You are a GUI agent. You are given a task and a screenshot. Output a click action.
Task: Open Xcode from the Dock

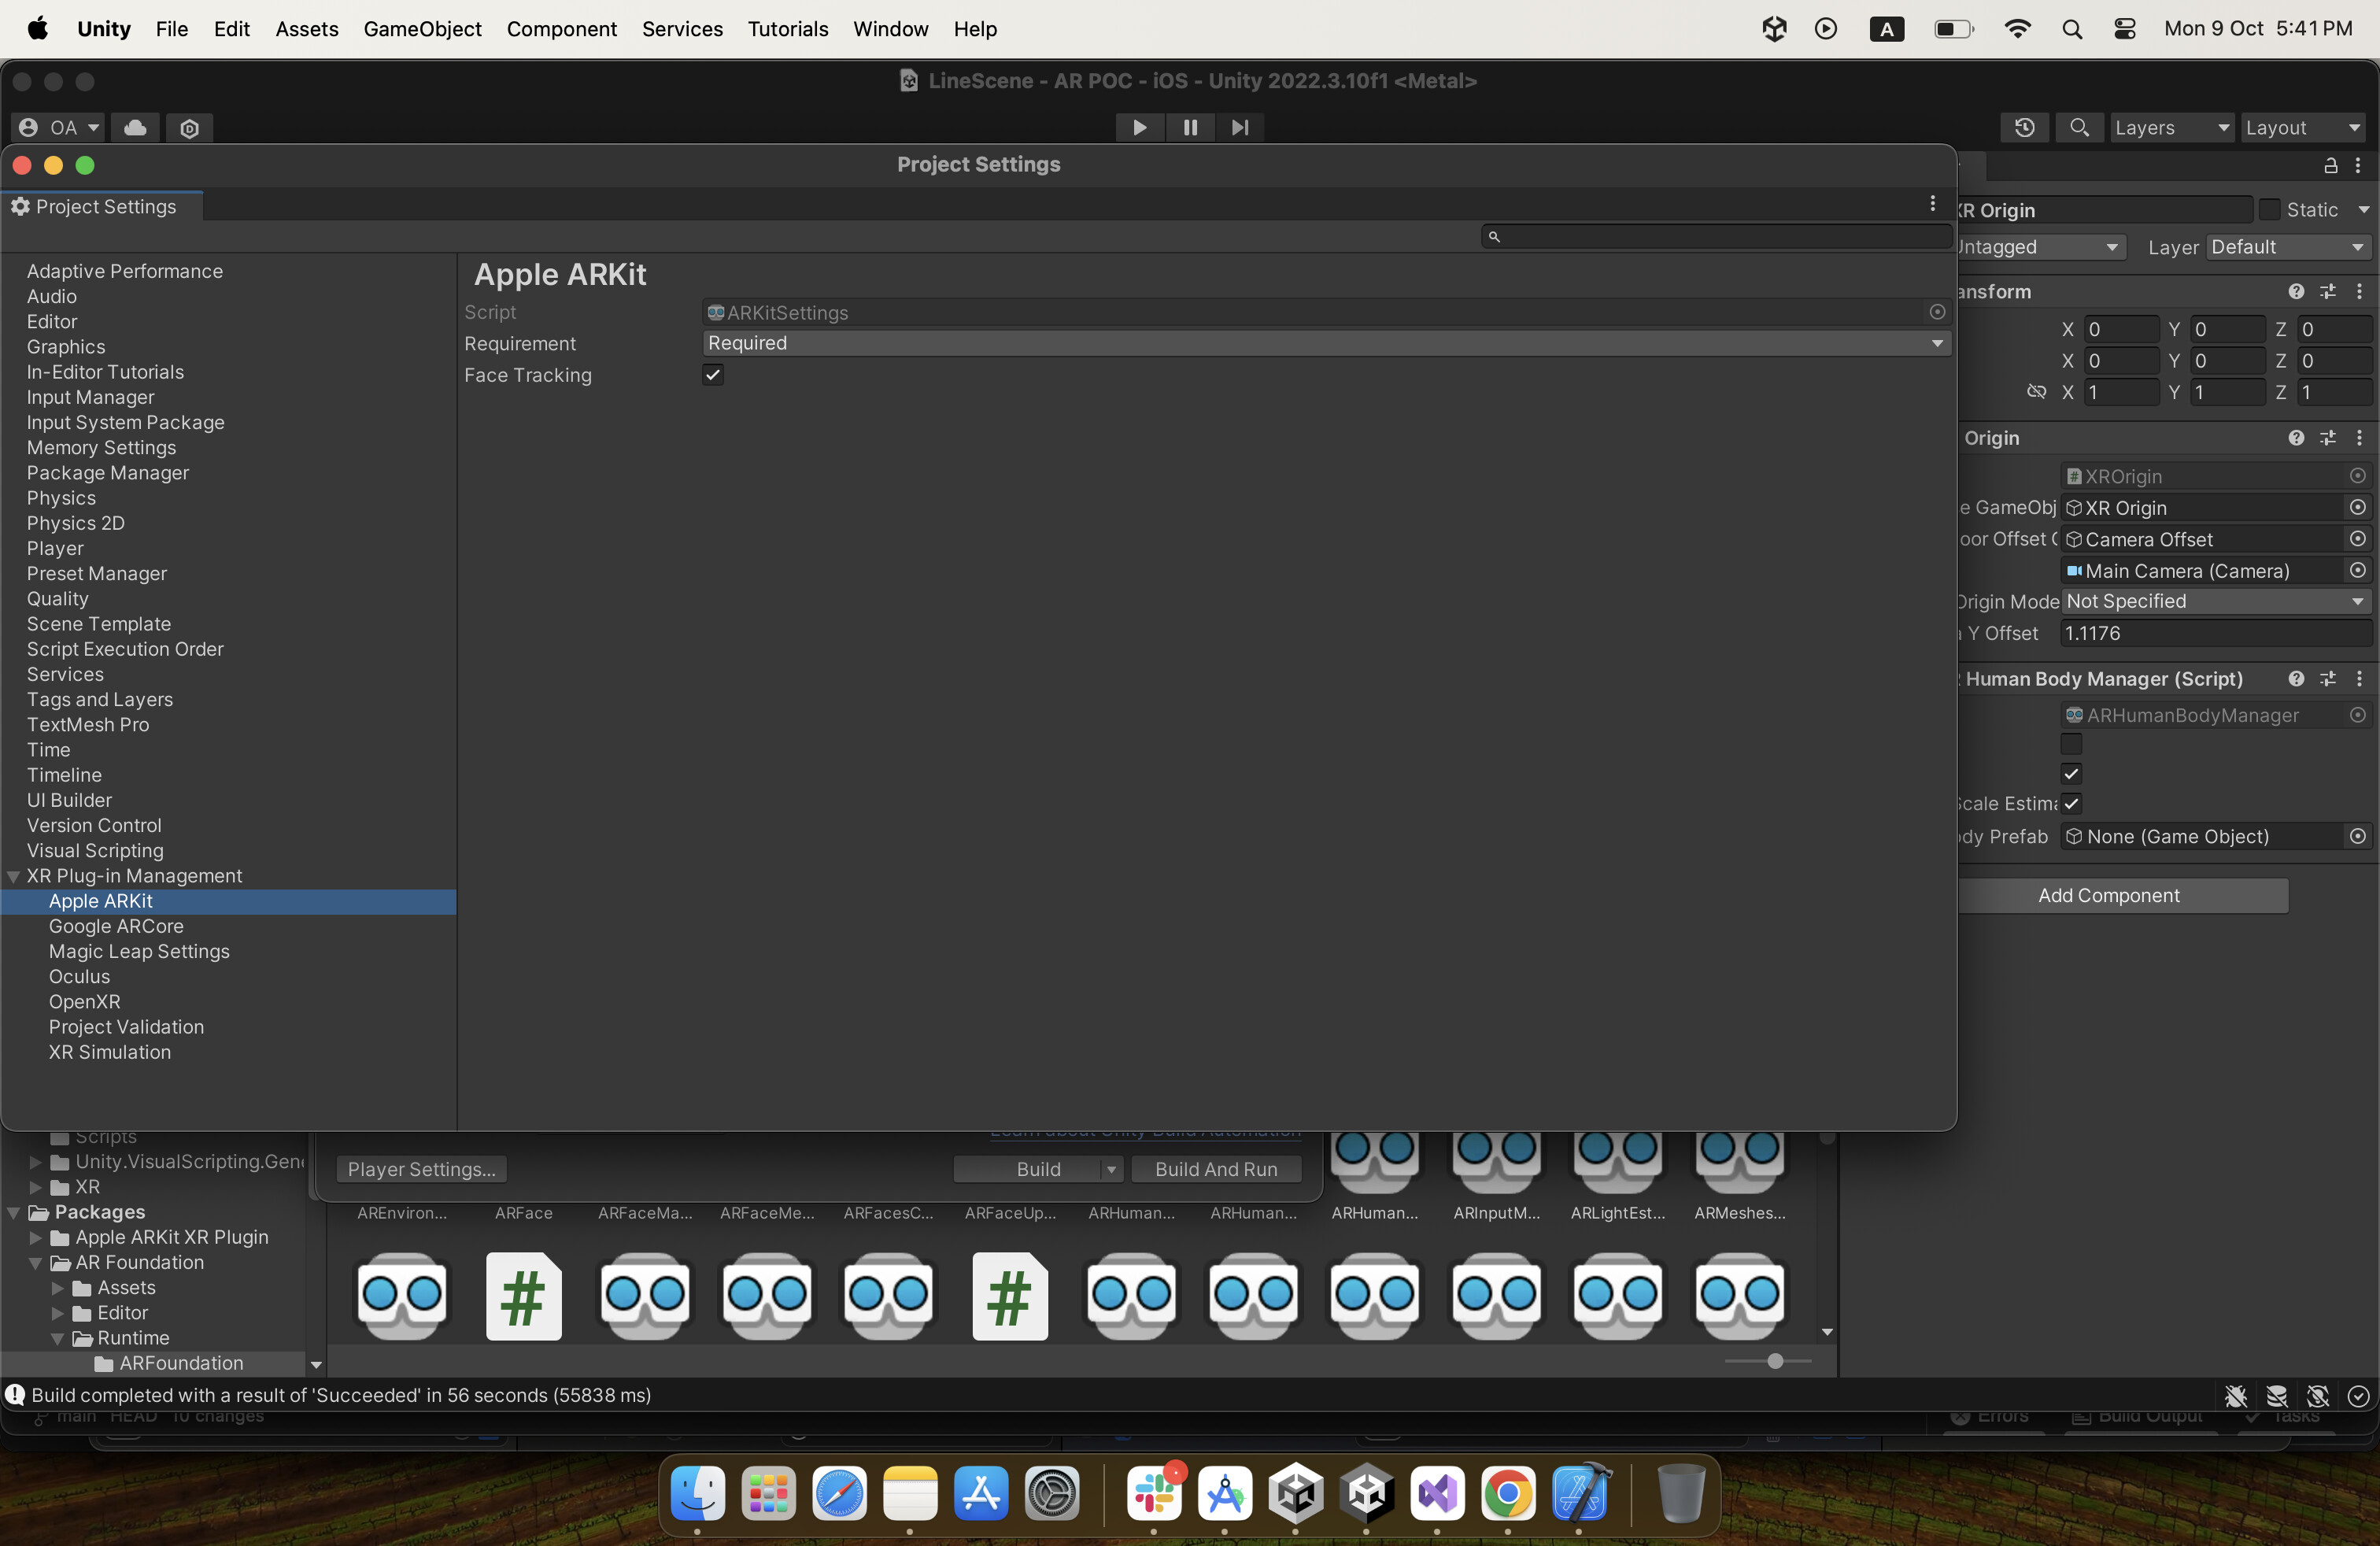1580,1494
